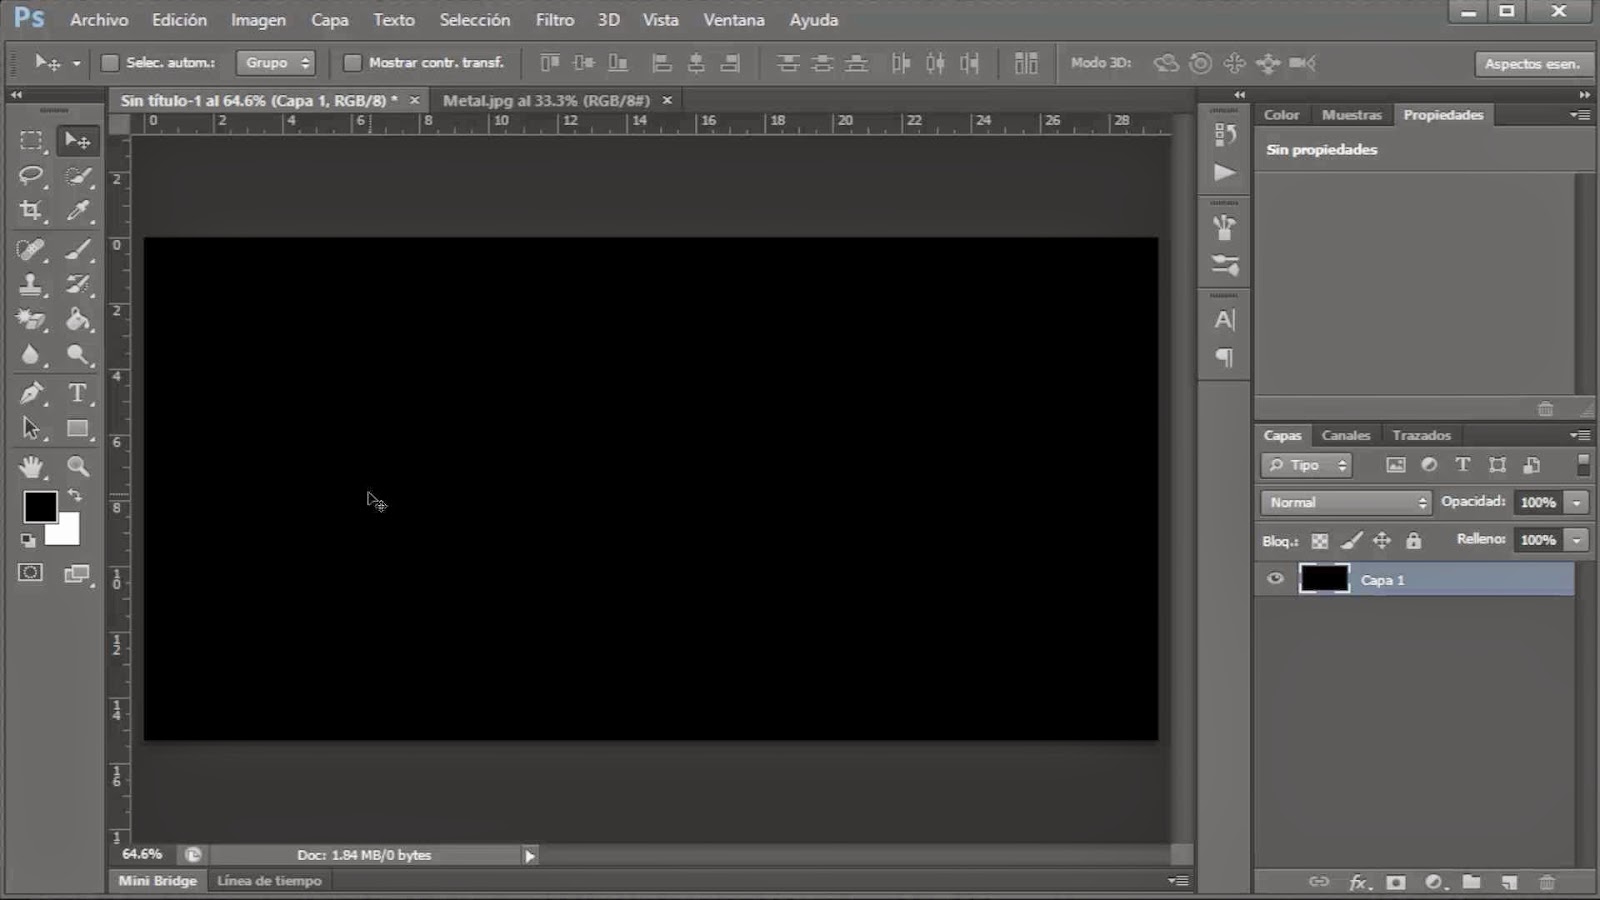Toggle lock position icon
Screen dimensions: 1600x900
tap(1382, 541)
